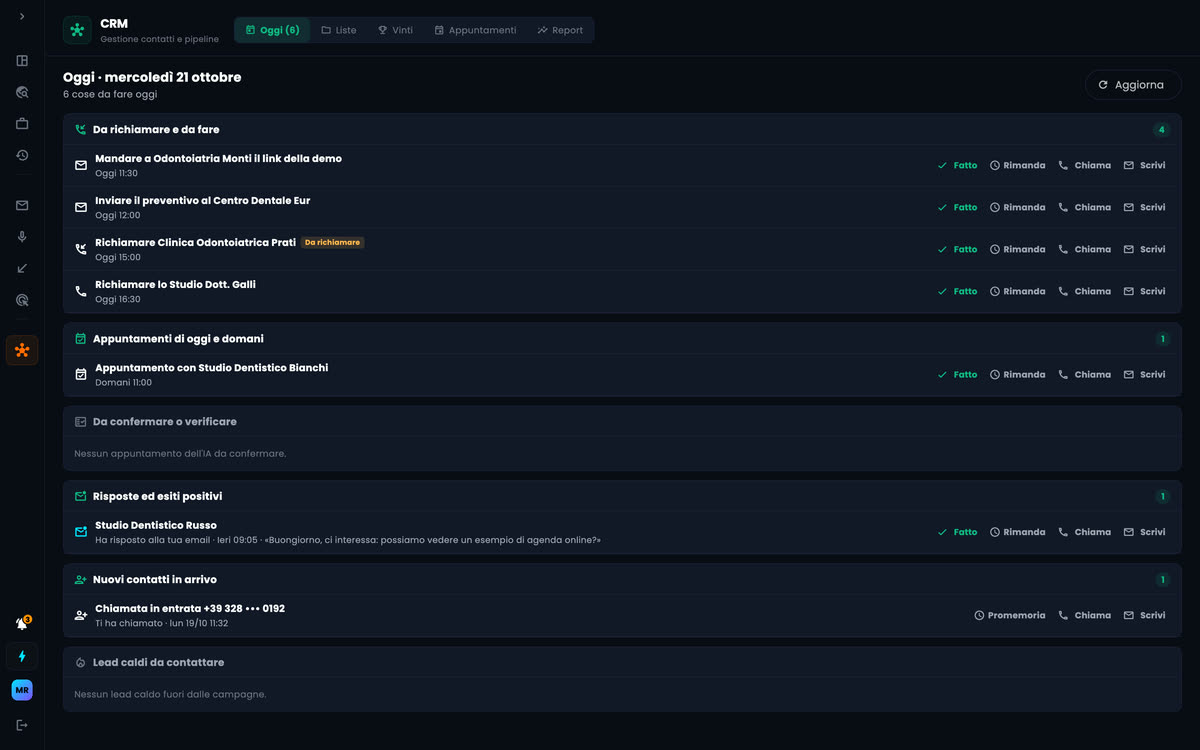The image size is (1200, 750).
Task: Open the MR user avatar
Action: coord(22,690)
